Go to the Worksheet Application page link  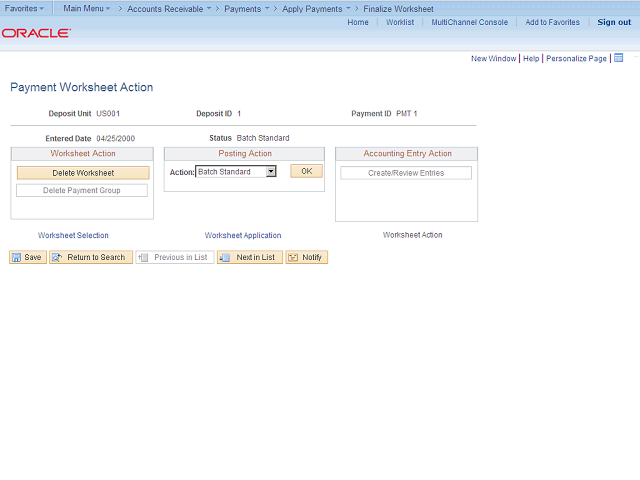[243, 235]
